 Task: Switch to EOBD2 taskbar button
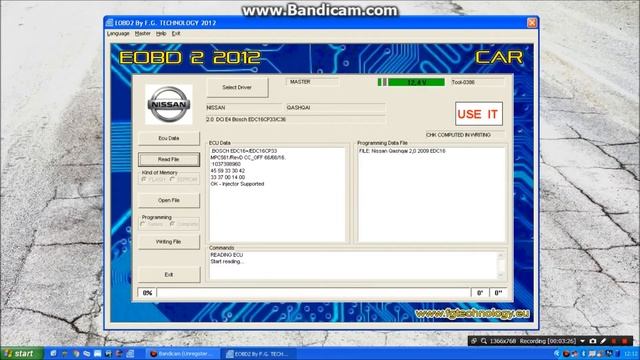pyautogui.click(x=260, y=354)
